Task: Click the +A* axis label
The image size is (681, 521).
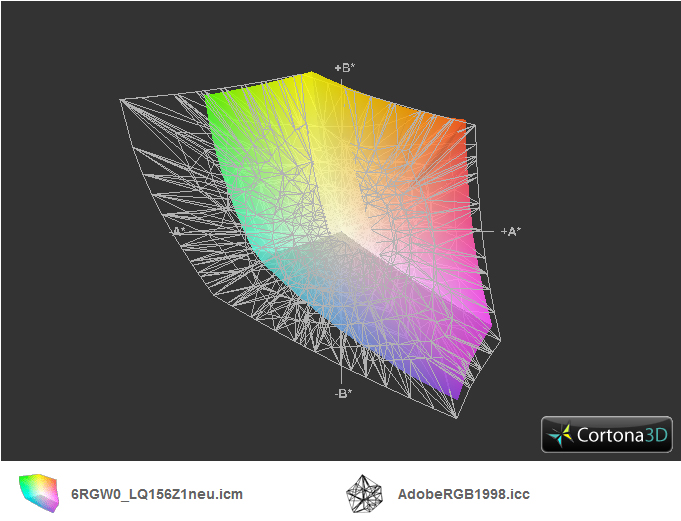Action: [510, 231]
